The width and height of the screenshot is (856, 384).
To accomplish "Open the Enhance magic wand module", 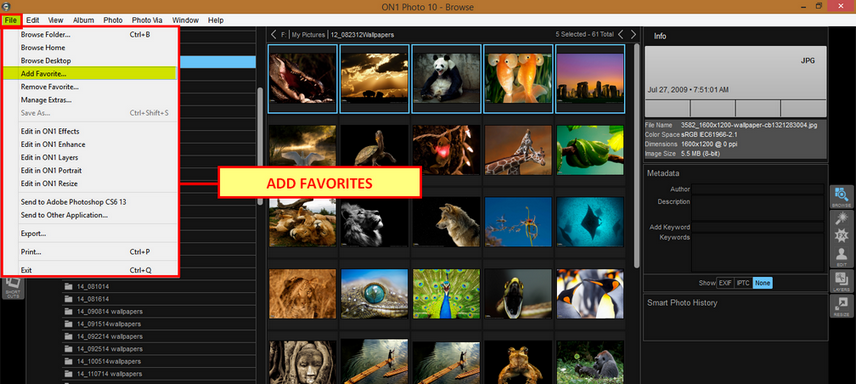I will point(841,218).
